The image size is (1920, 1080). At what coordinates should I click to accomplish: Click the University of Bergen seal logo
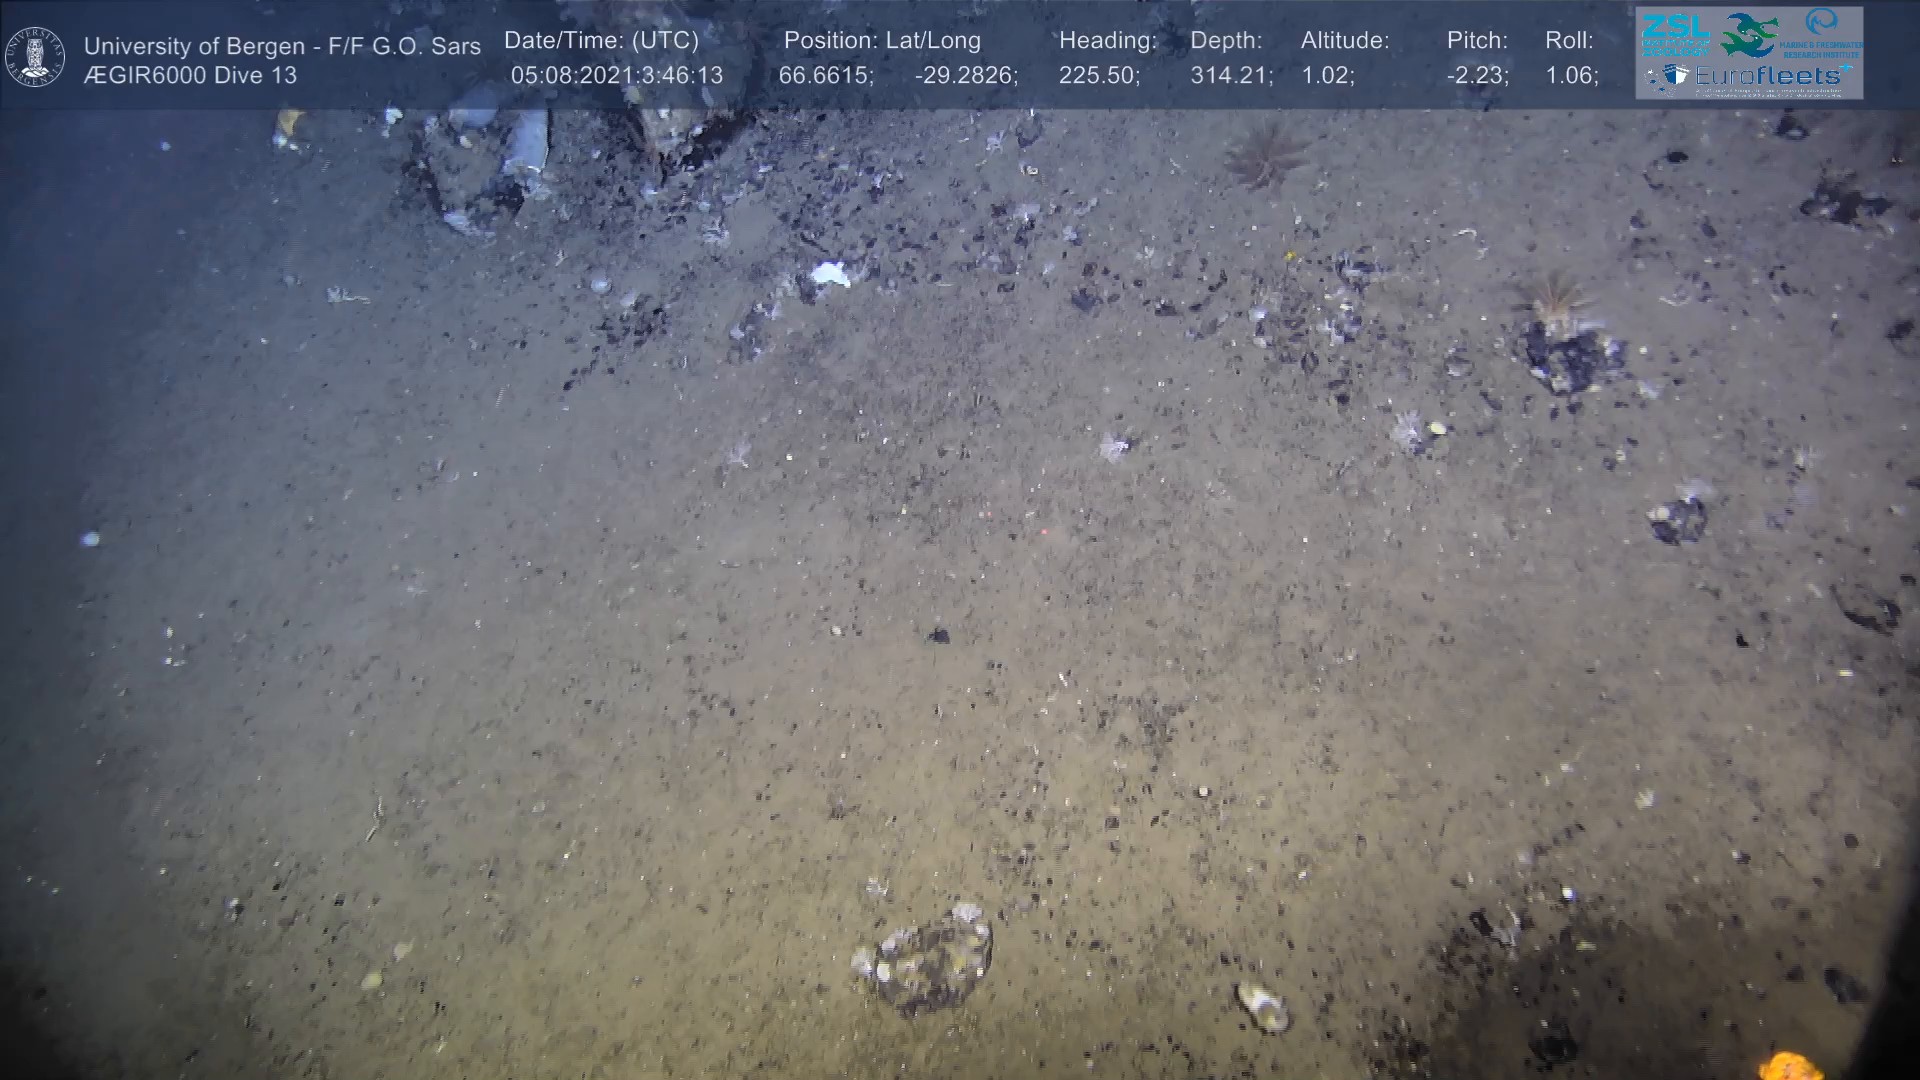pyautogui.click(x=35, y=57)
